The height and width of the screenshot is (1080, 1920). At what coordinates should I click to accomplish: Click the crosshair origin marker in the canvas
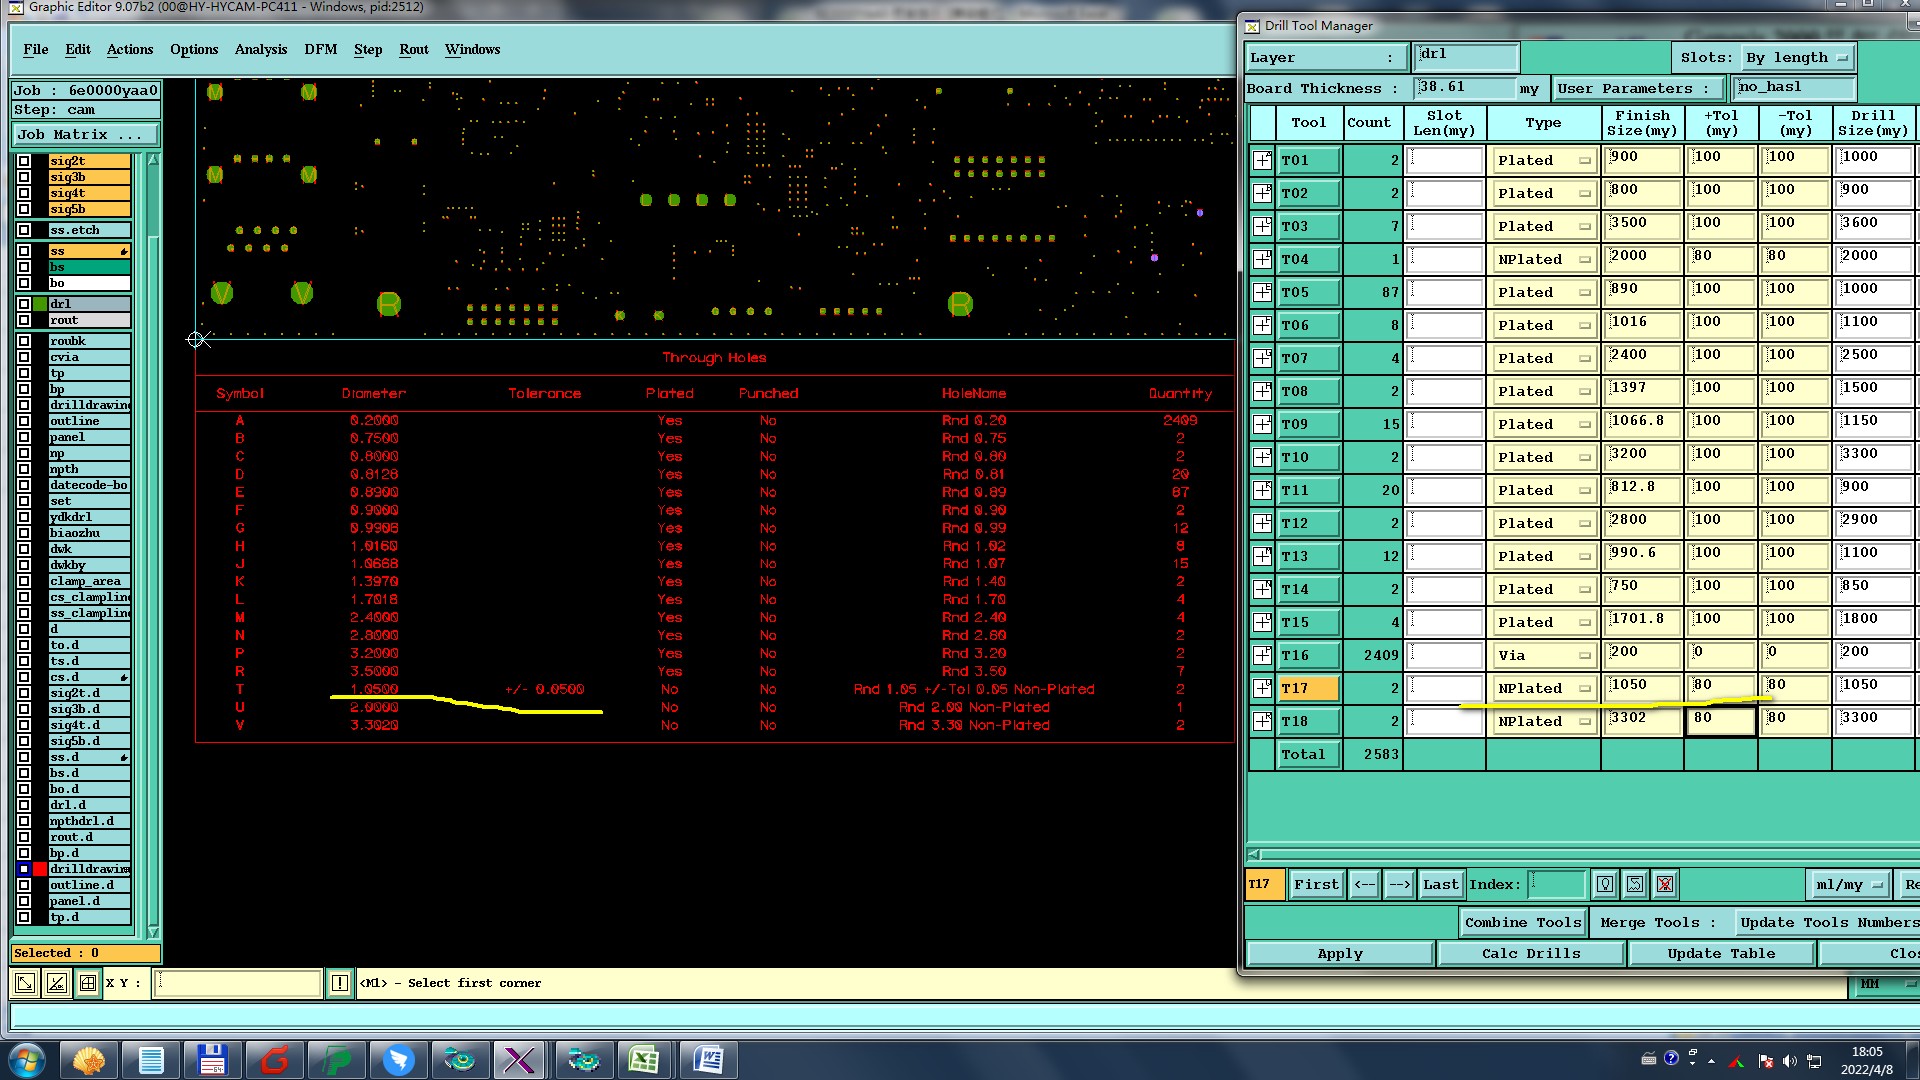point(197,340)
